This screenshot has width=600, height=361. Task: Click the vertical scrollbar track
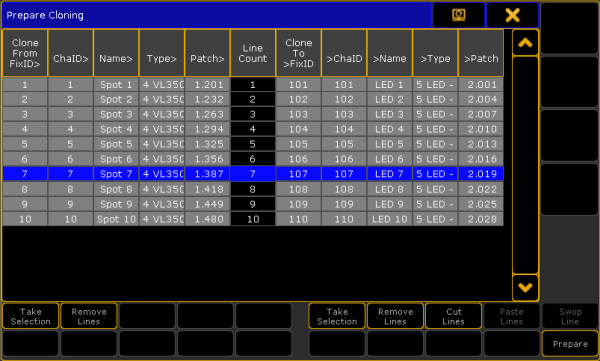(x=525, y=165)
